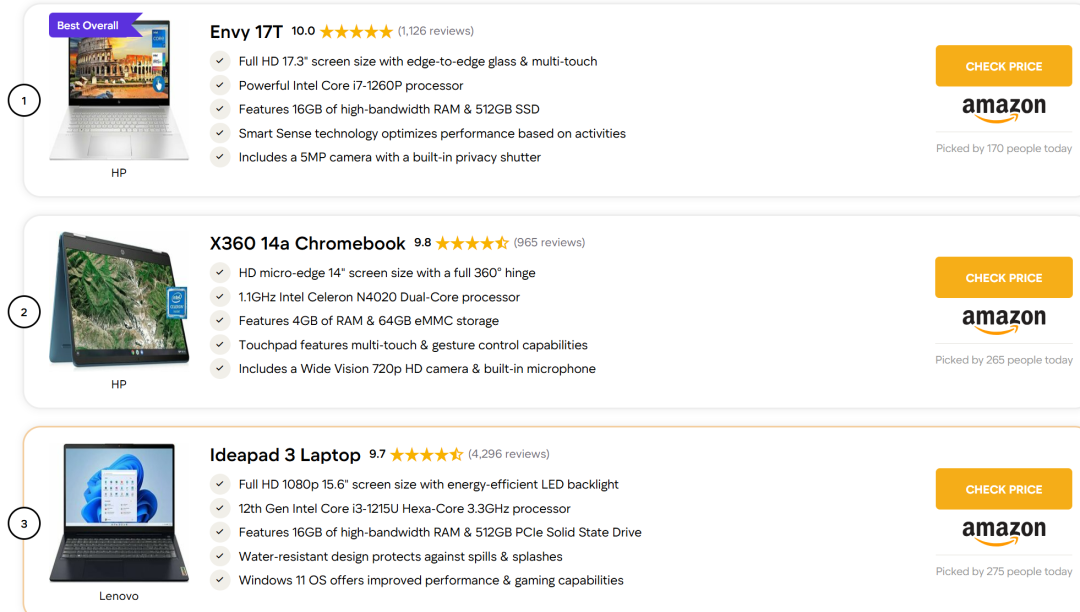The image size is (1080, 612).
Task: Click the Amazon logo for Envy 17T
Action: click(x=1004, y=109)
